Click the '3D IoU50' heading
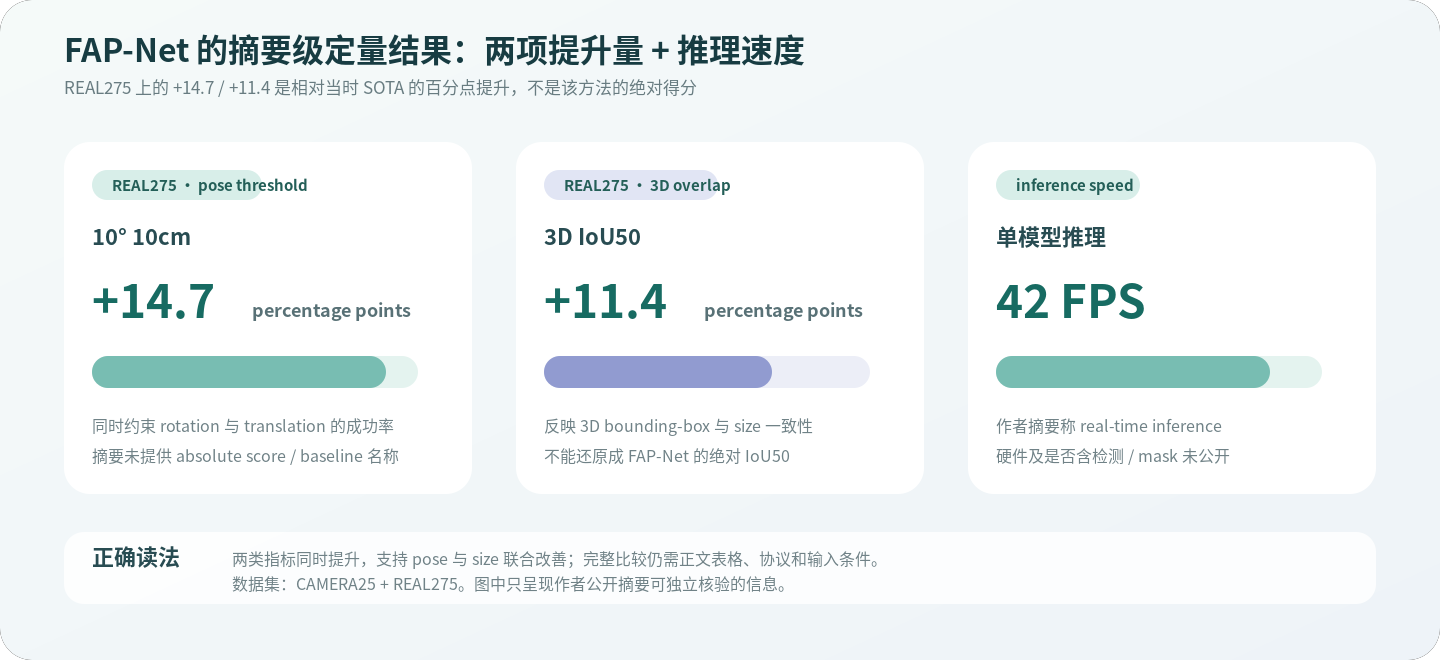 click(x=592, y=237)
